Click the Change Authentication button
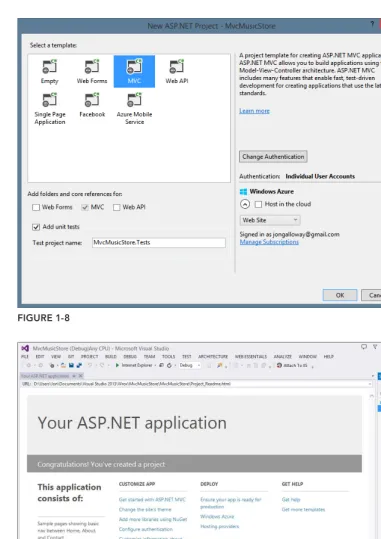This screenshot has width=381, height=539. (x=273, y=157)
